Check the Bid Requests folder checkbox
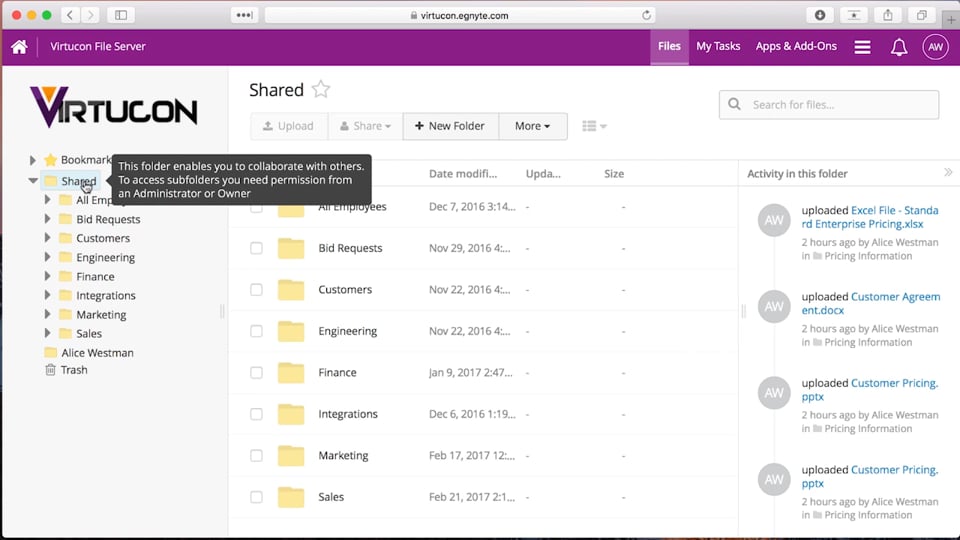This screenshot has height=540, width=960. [x=257, y=248]
